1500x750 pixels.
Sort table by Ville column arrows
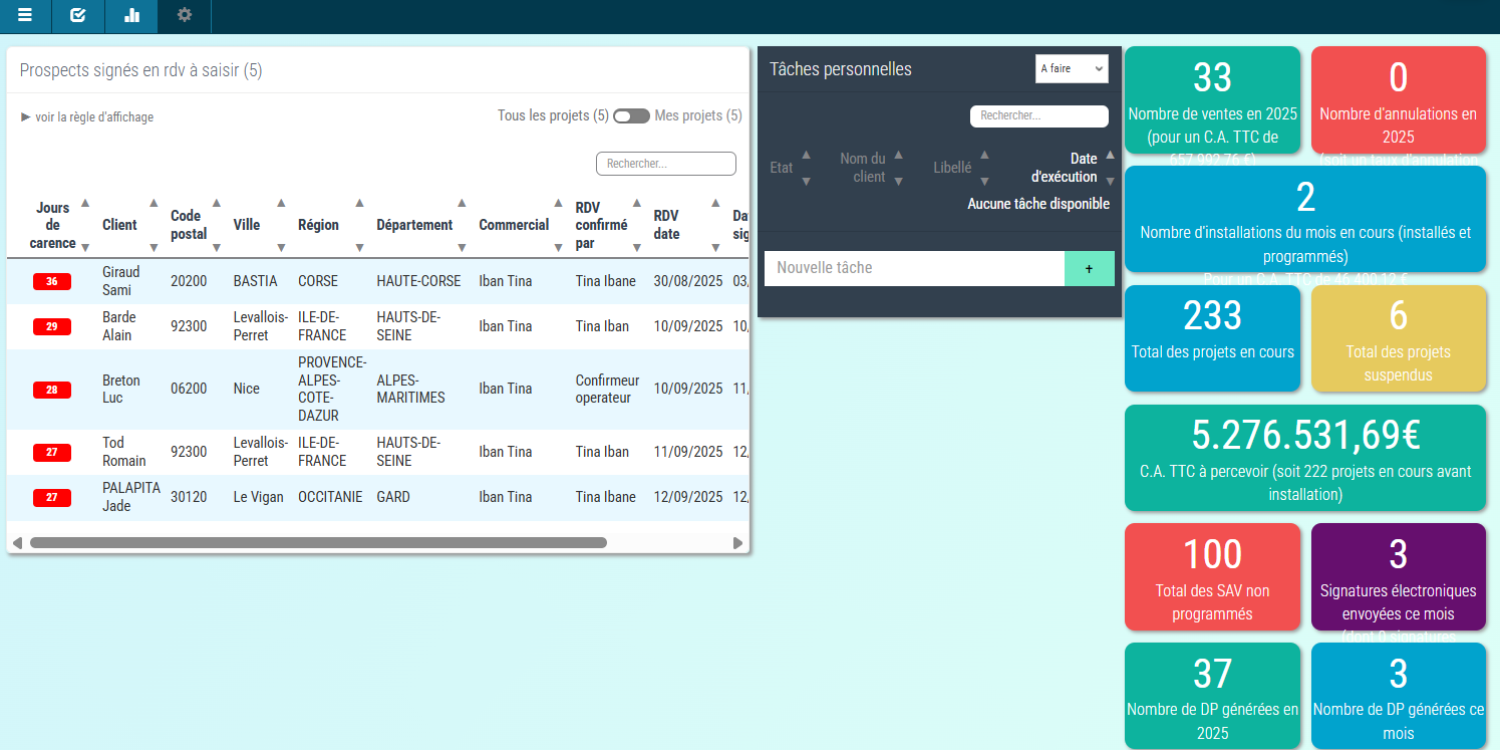click(281, 225)
